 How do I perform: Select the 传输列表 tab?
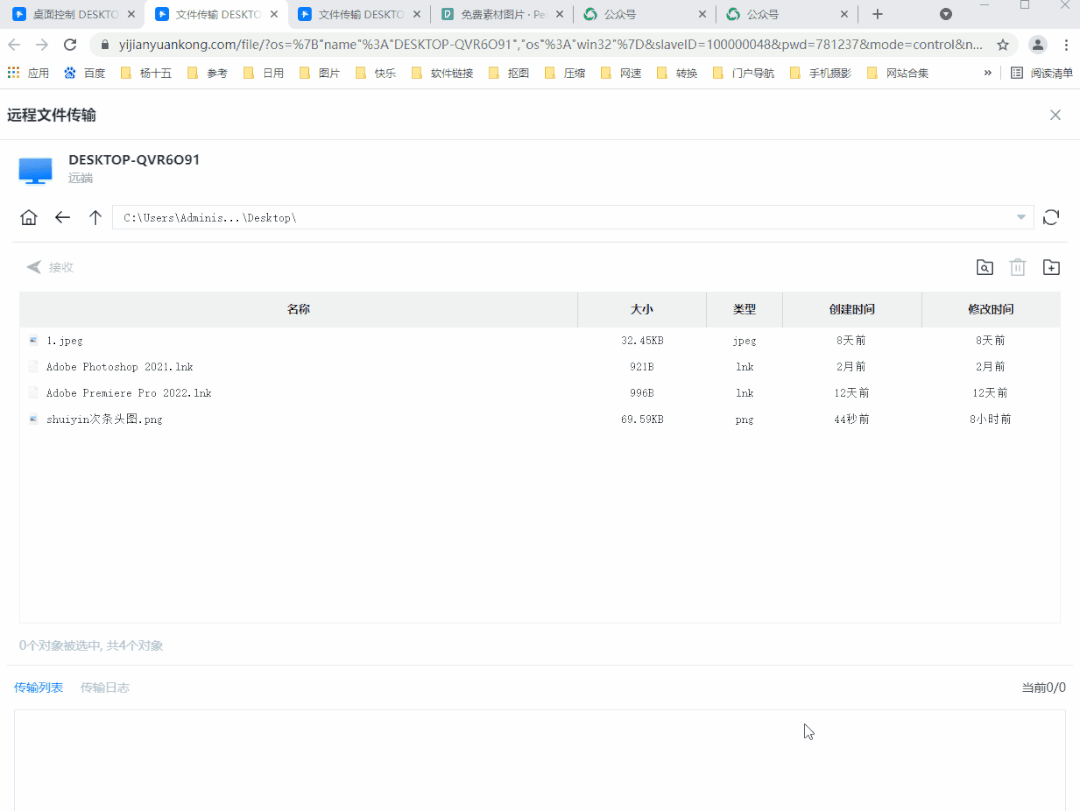tap(38, 688)
